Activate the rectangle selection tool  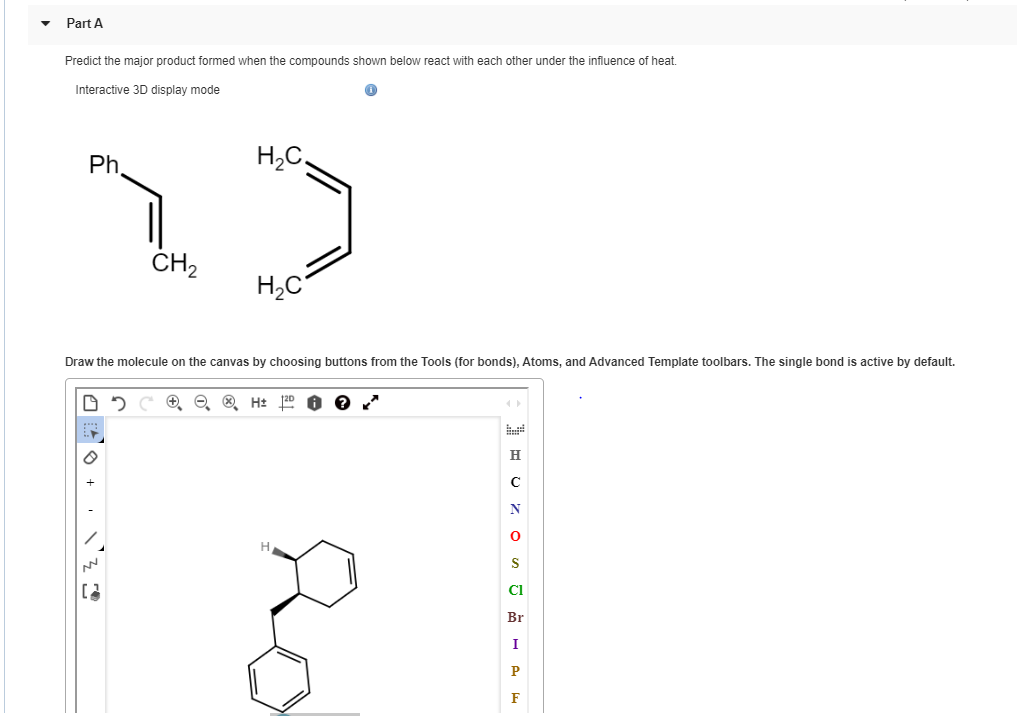[x=89, y=430]
